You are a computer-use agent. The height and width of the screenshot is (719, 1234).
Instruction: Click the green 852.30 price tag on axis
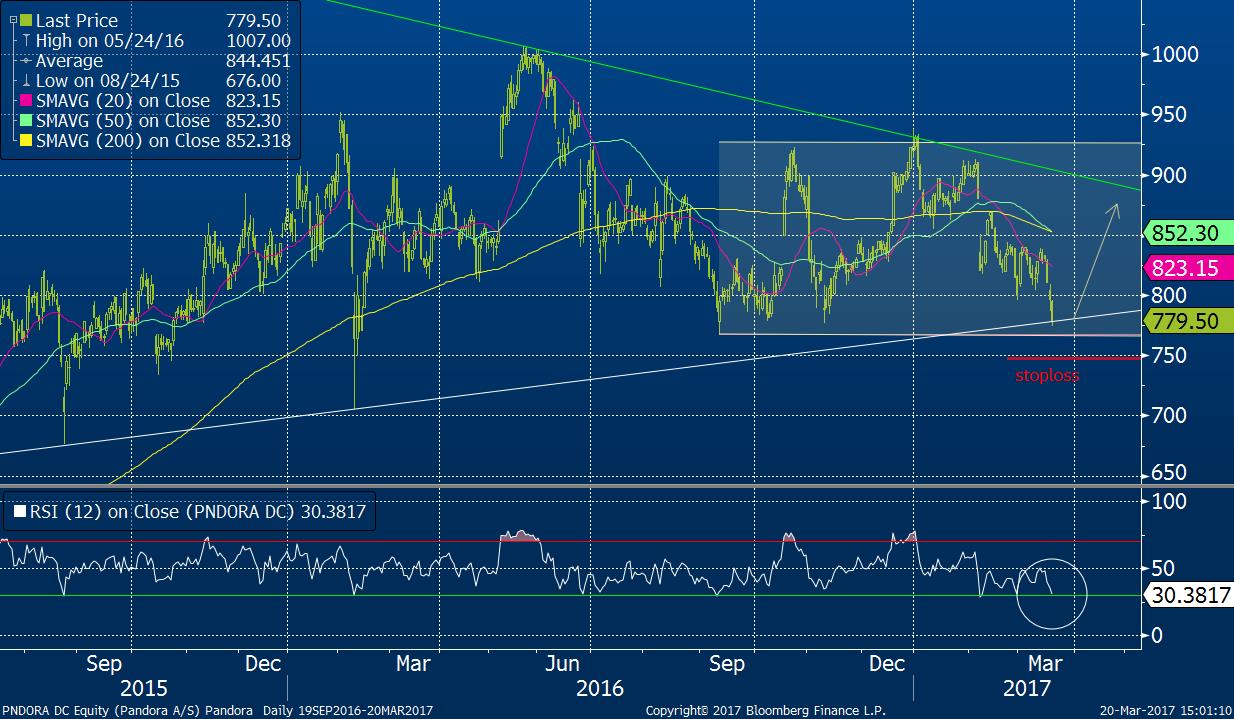coord(1187,234)
